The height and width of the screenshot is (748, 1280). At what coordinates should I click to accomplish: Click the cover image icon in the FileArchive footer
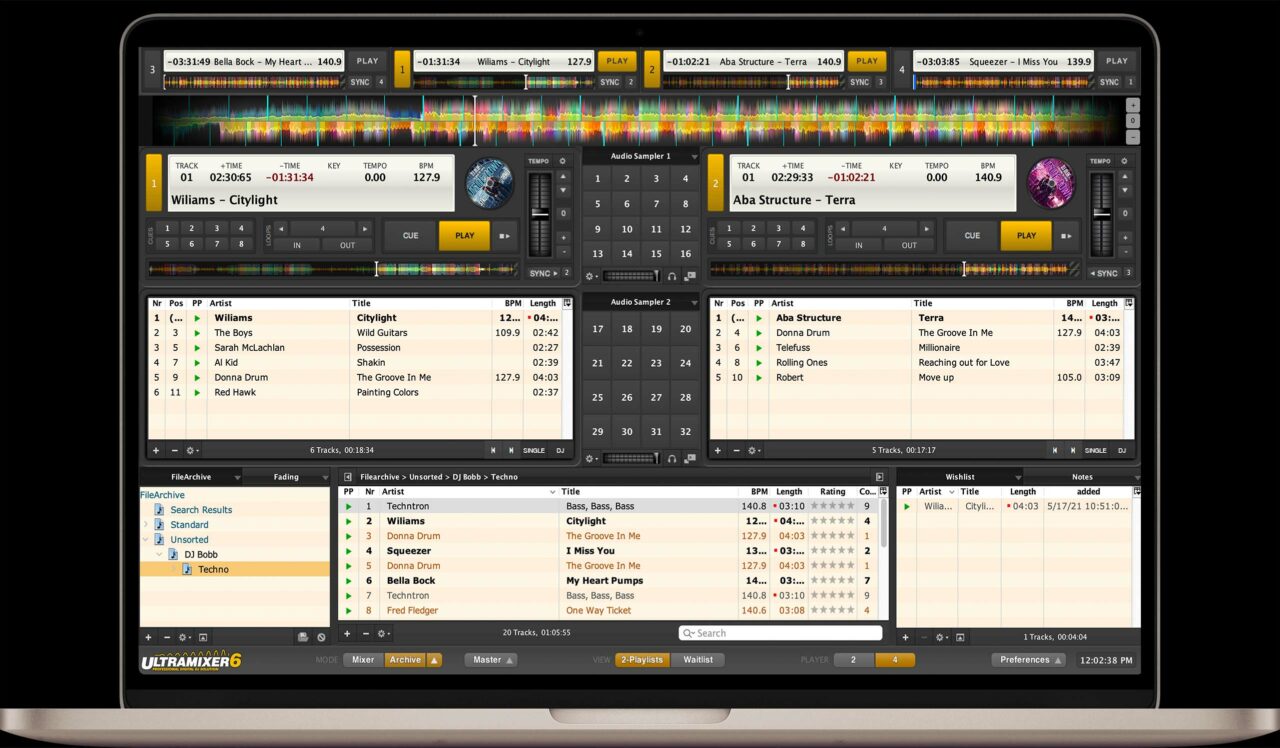tap(203, 637)
